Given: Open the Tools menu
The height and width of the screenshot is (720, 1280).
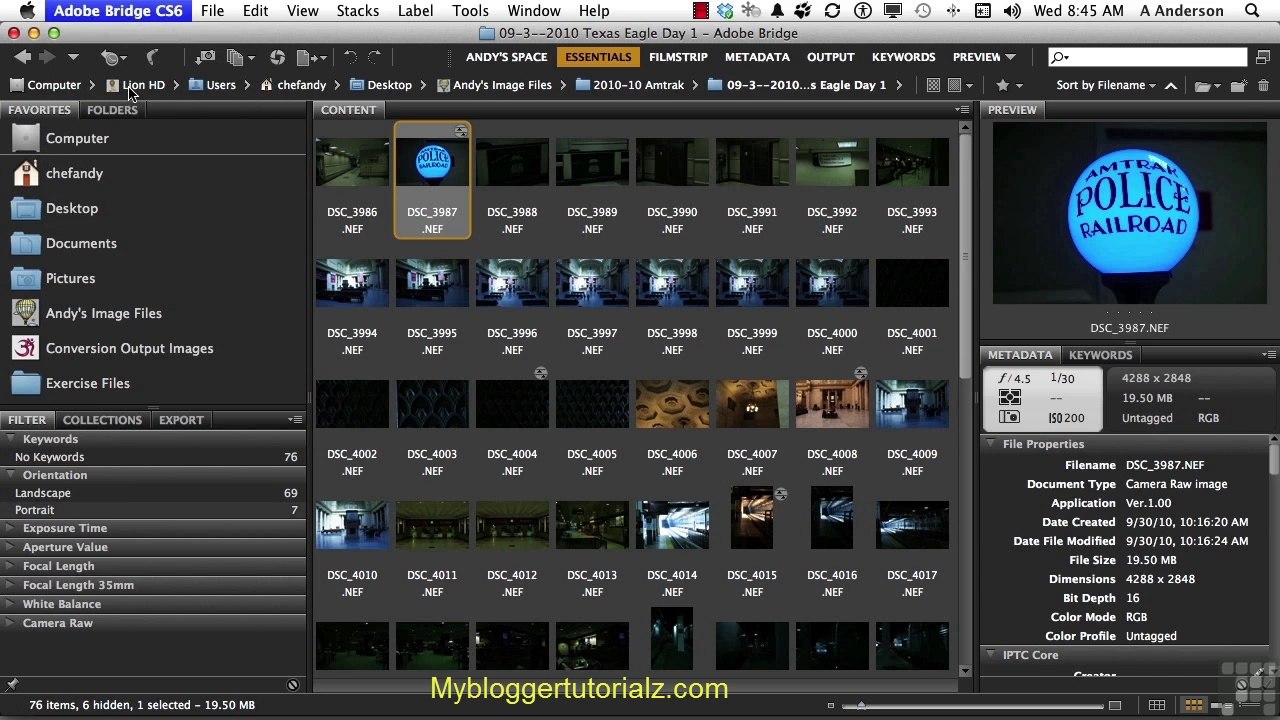Looking at the screenshot, I should pyautogui.click(x=470, y=11).
